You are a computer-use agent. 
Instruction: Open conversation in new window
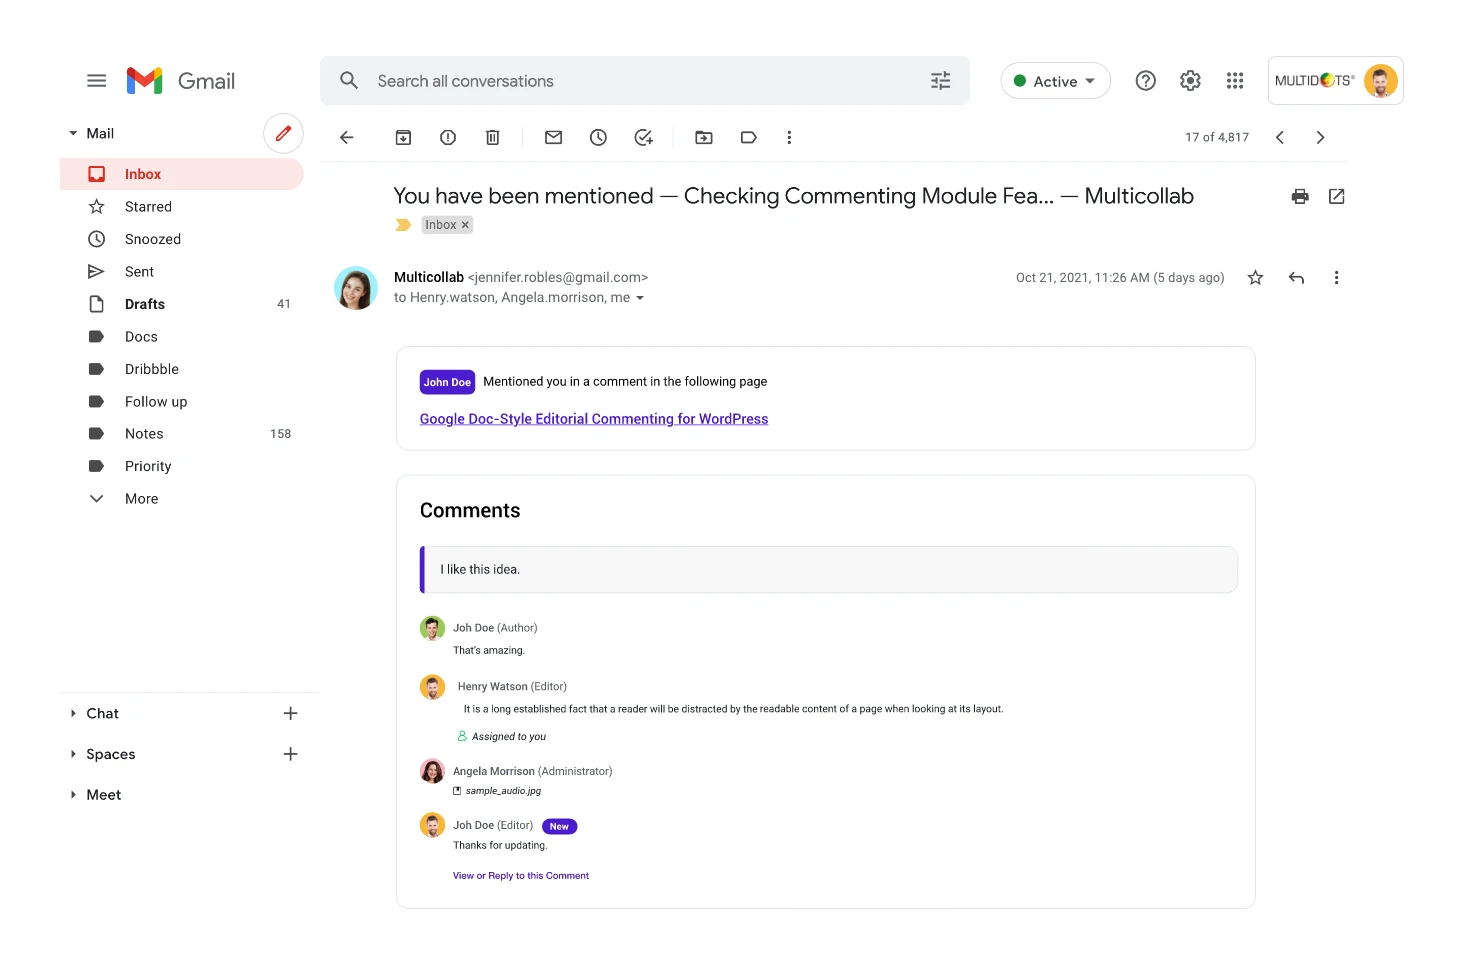[1337, 196]
